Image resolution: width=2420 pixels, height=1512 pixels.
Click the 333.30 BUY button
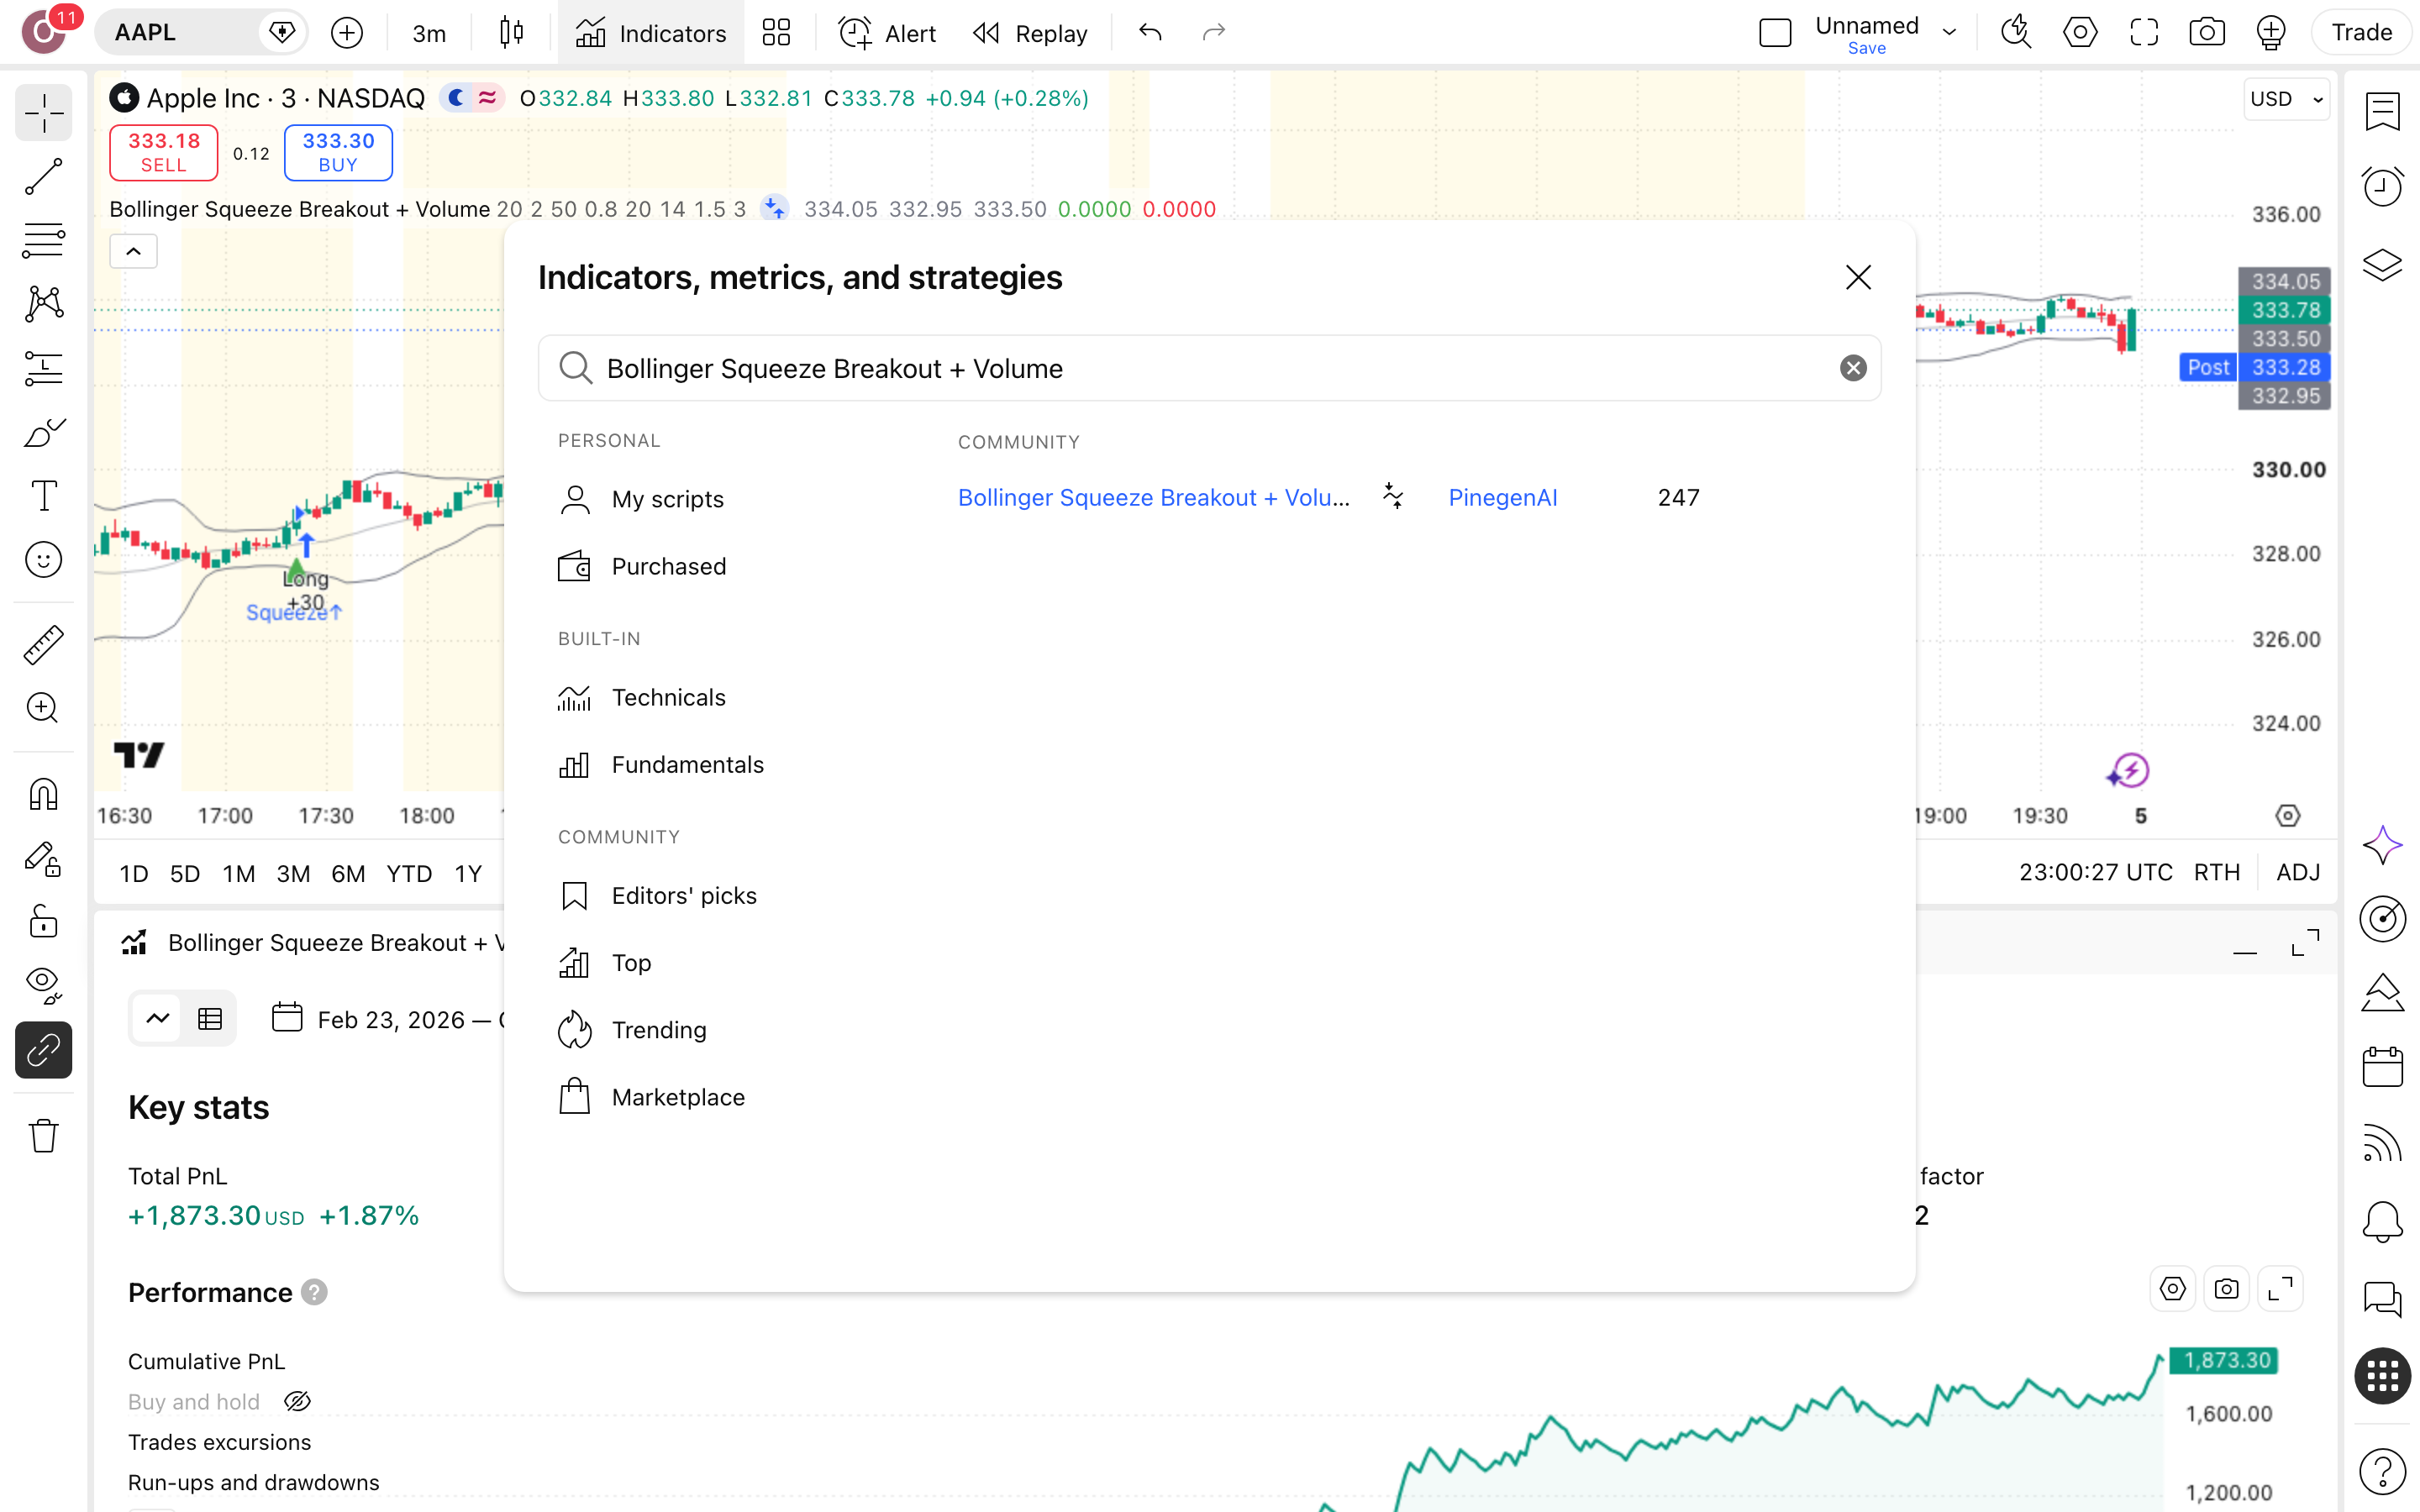click(x=338, y=152)
